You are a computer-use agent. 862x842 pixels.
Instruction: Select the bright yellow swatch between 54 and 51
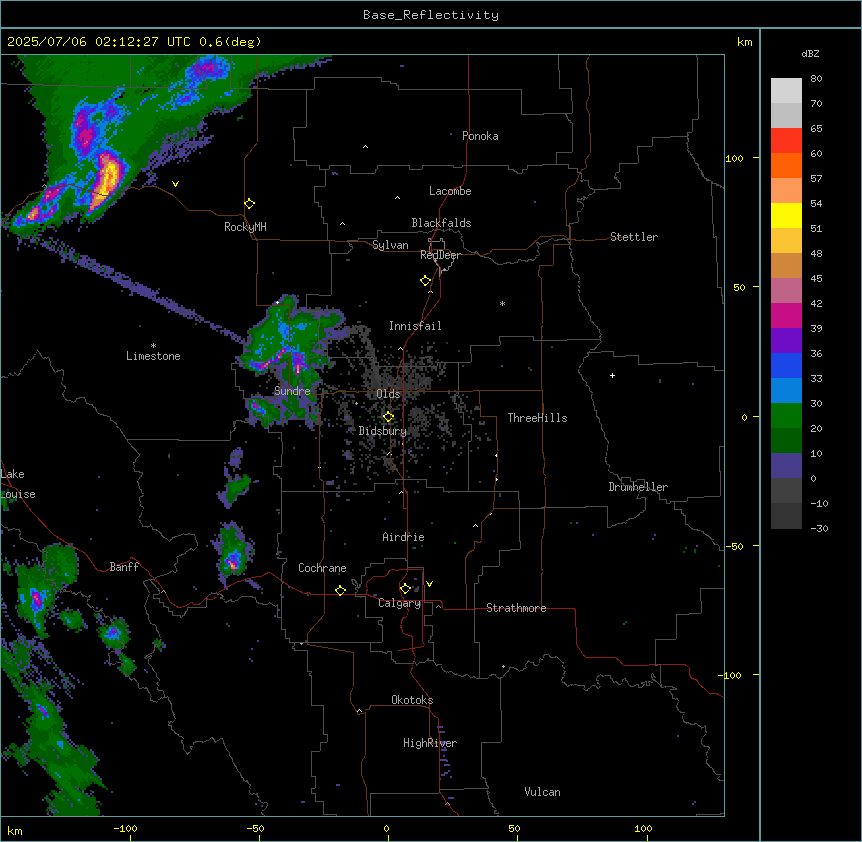[x=786, y=215]
